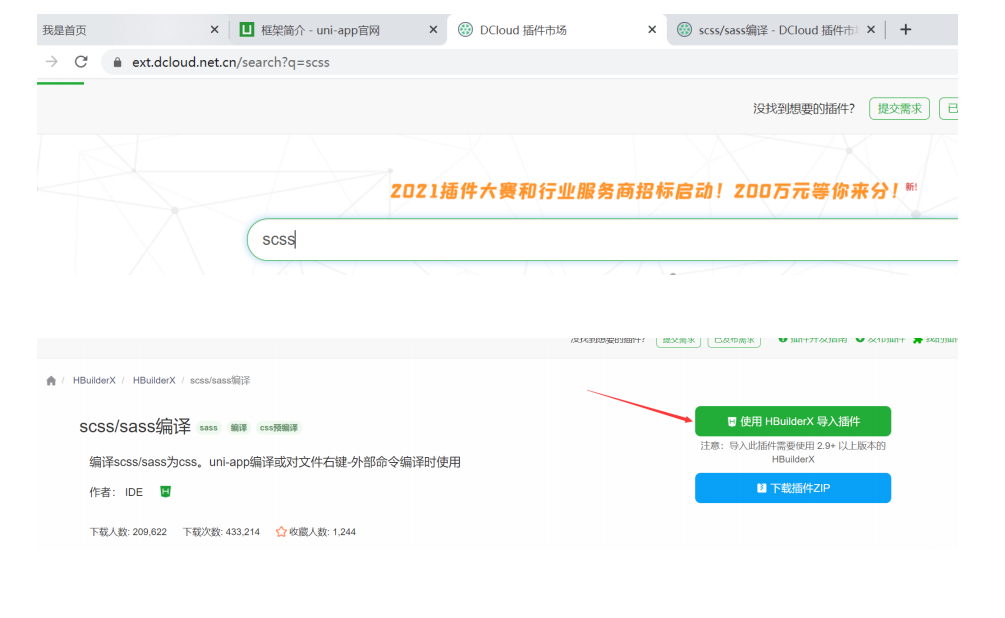Click the 下载人数: 209,622 text

coord(128,532)
